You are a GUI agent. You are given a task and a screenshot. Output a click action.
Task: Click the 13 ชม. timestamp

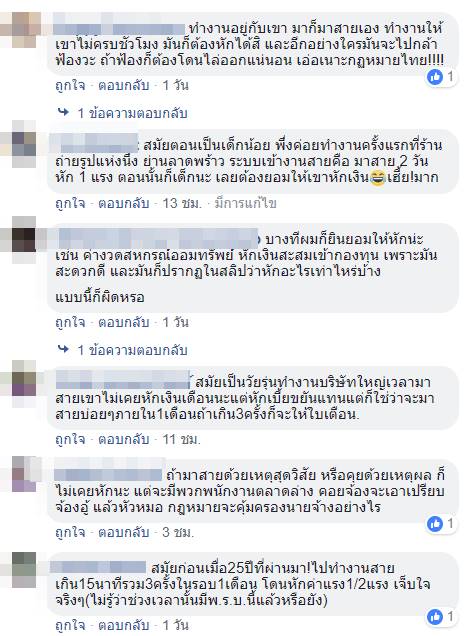coord(182,203)
